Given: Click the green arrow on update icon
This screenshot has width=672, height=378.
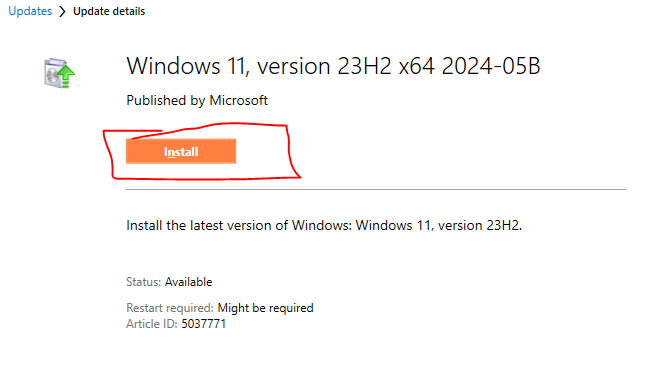Looking at the screenshot, I should 66,74.
